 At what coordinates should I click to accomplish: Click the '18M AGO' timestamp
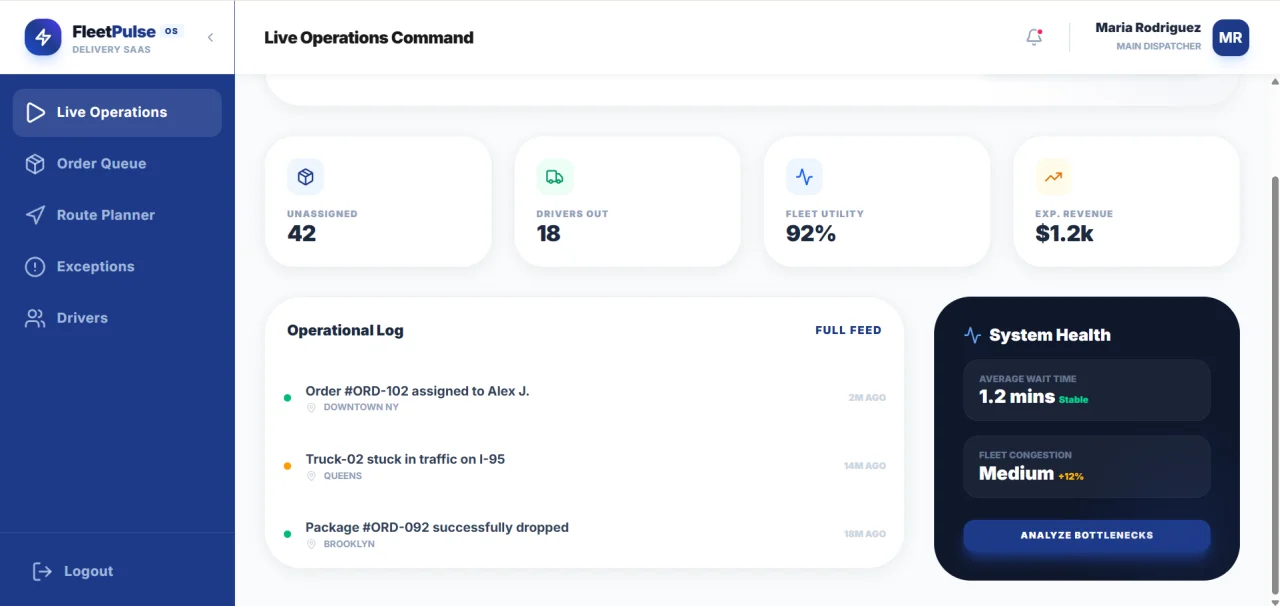click(x=865, y=534)
